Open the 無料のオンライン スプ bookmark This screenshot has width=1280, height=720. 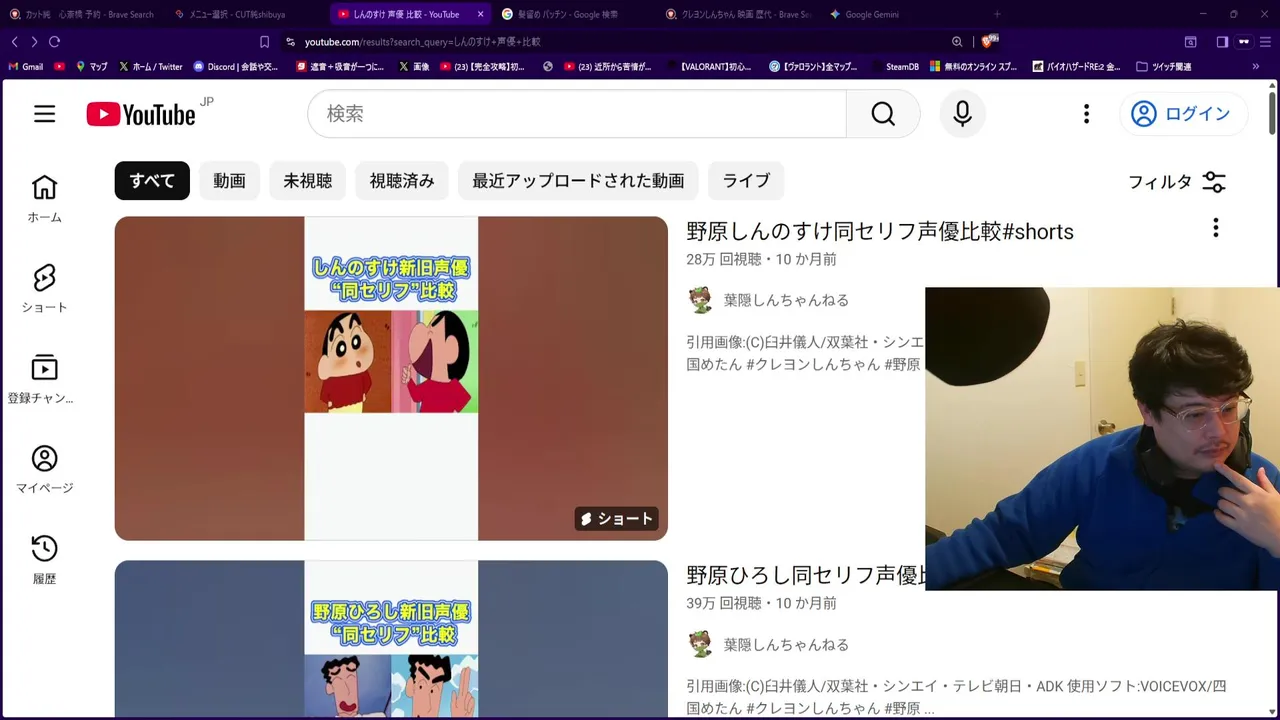pos(974,67)
